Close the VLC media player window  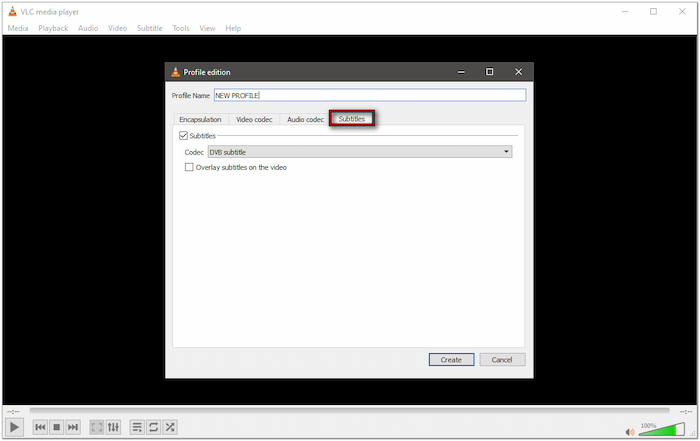tap(682, 12)
